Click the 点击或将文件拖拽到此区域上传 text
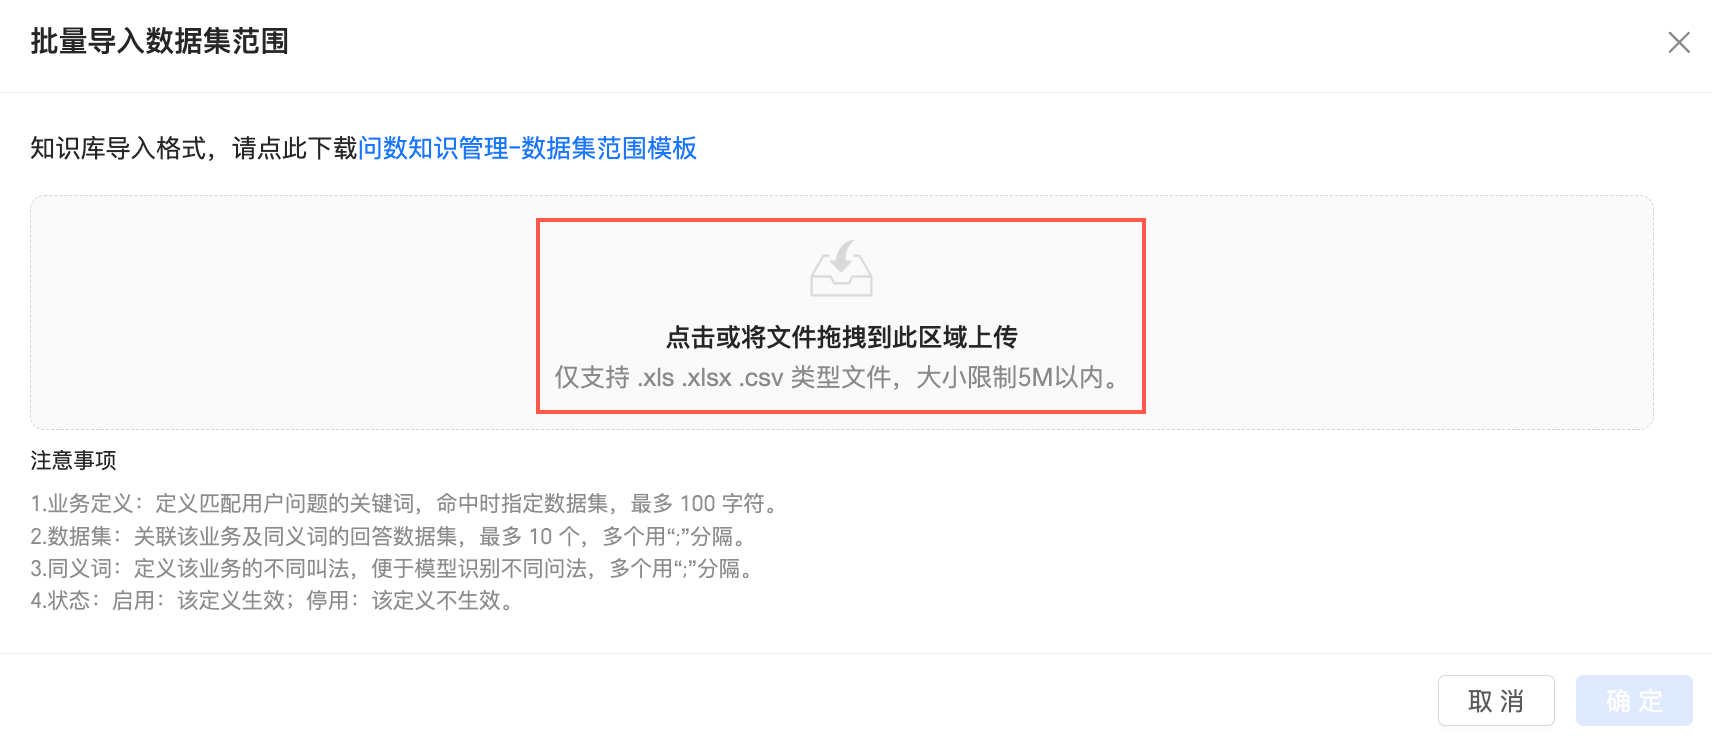 click(841, 337)
